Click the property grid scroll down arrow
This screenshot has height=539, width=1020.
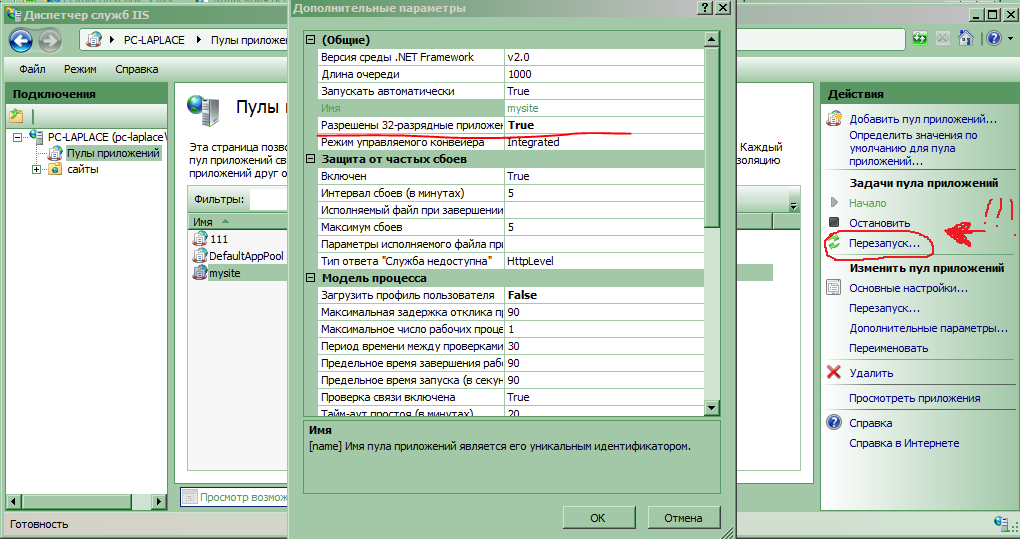pyautogui.click(x=712, y=408)
